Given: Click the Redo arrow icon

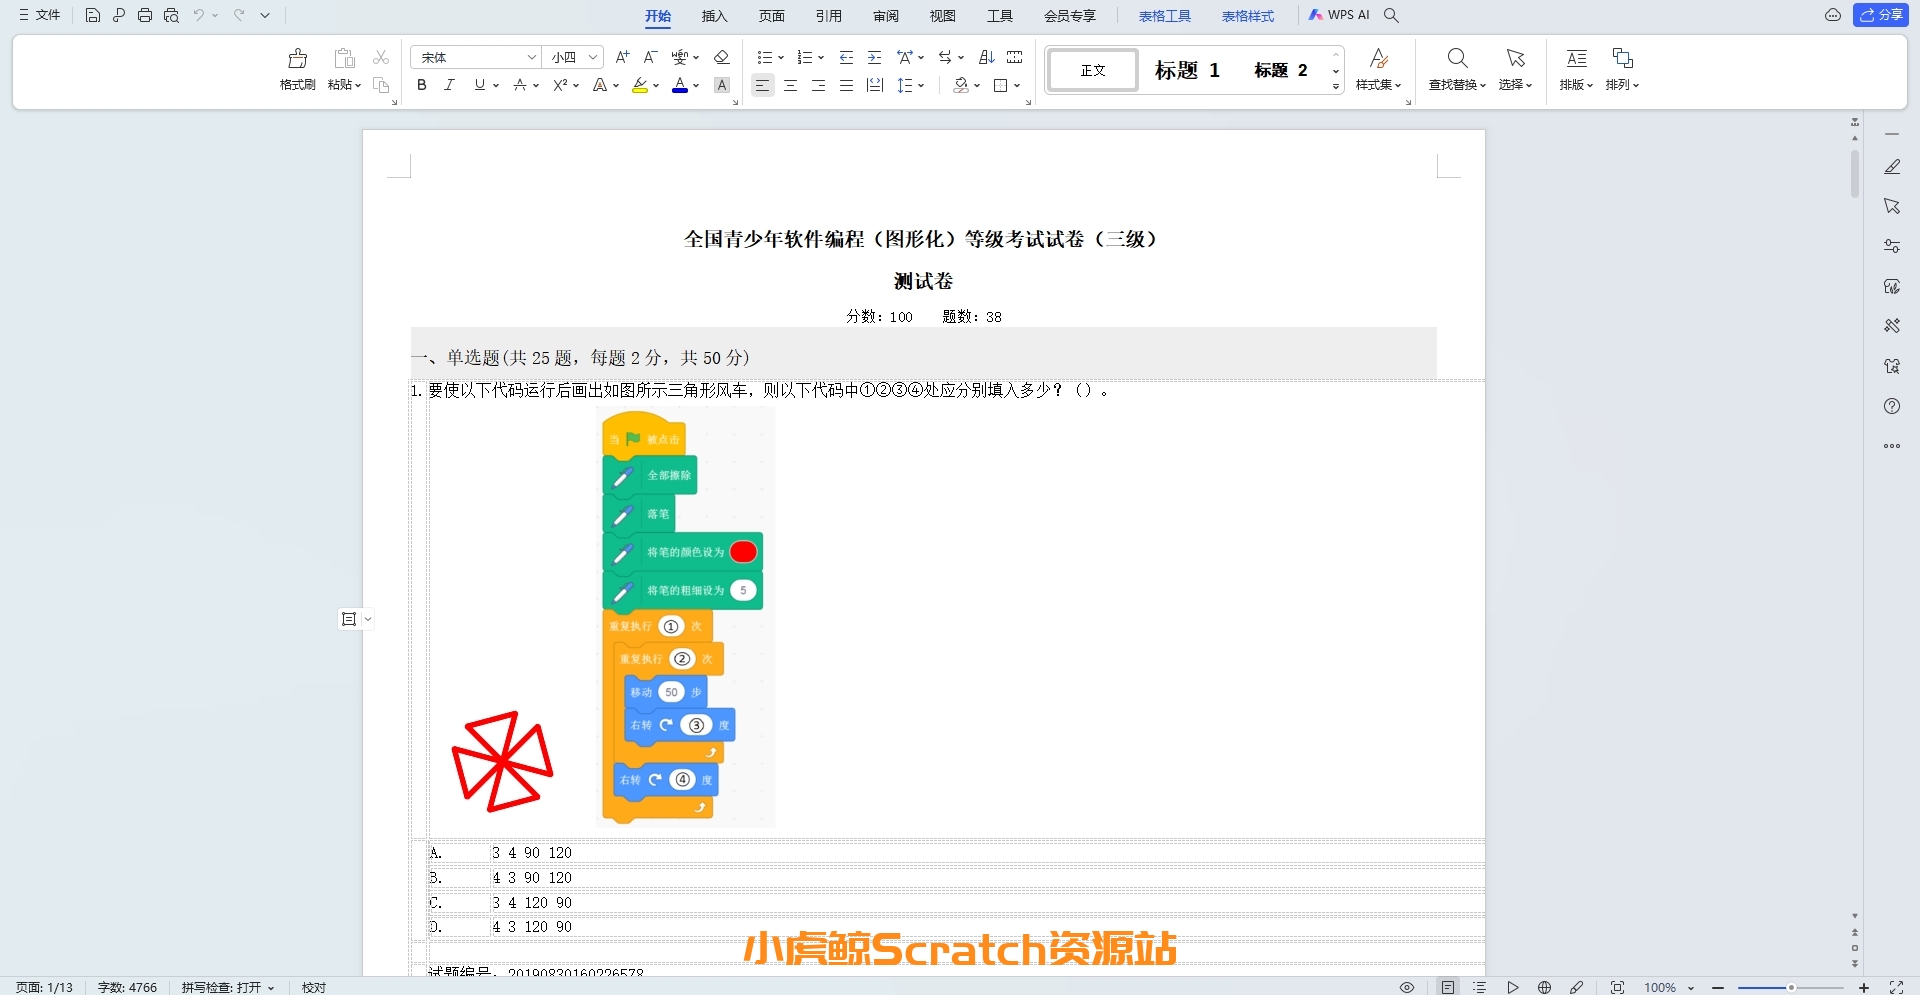Looking at the screenshot, I should pyautogui.click(x=239, y=15).
